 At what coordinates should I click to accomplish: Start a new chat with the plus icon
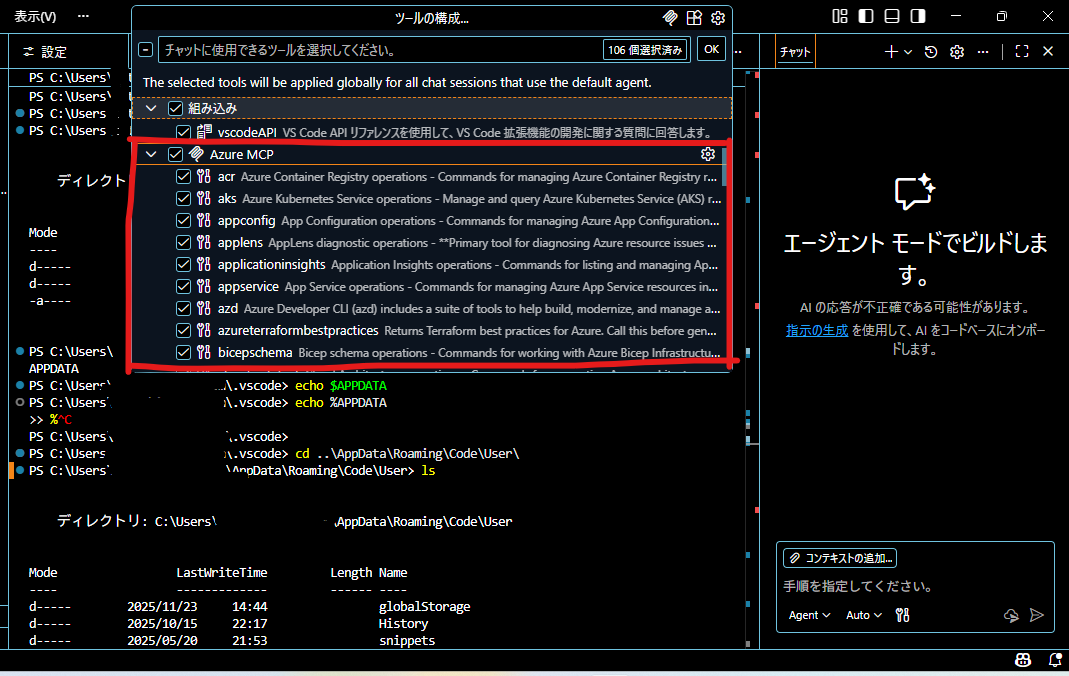coord(891,52)
